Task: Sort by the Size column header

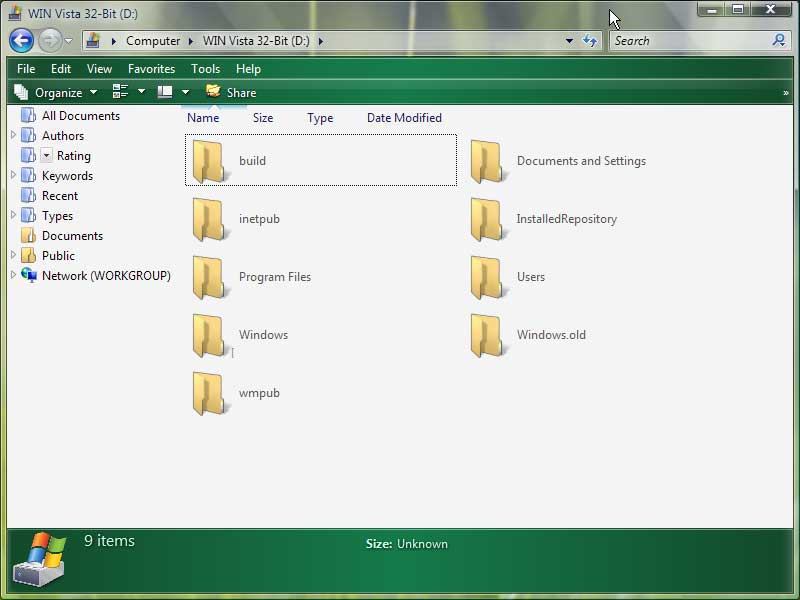Action: coord(263,118)
